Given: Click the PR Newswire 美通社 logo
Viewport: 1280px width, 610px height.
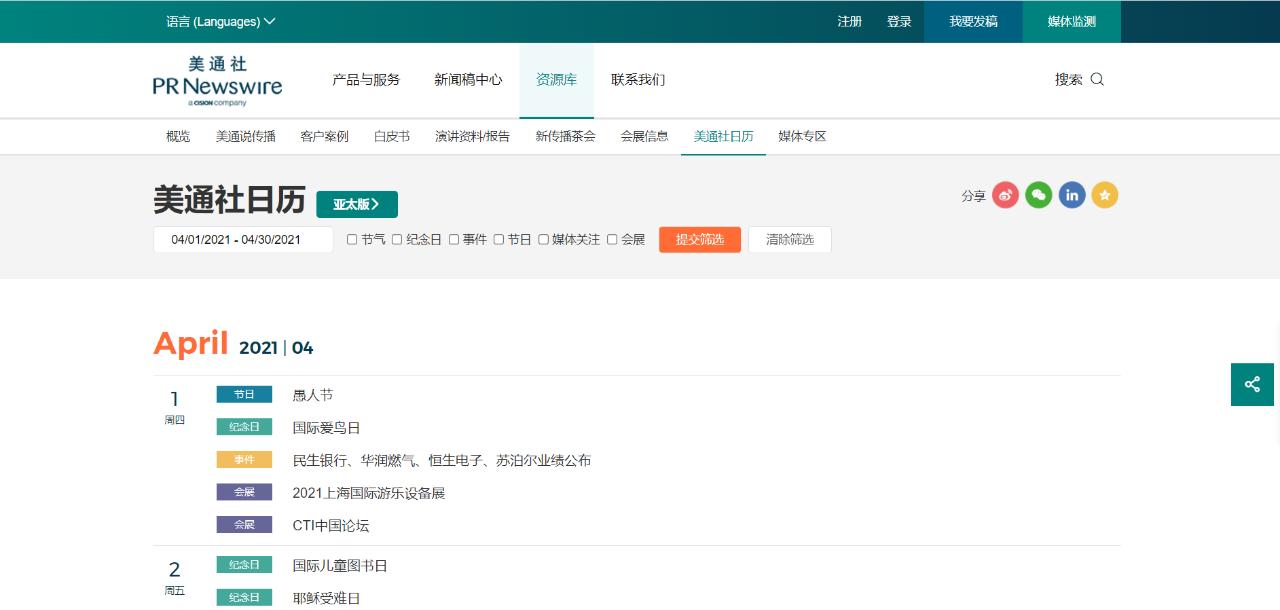Looking at the screenshot, I should pyautogui.click(x=219, y=80).
